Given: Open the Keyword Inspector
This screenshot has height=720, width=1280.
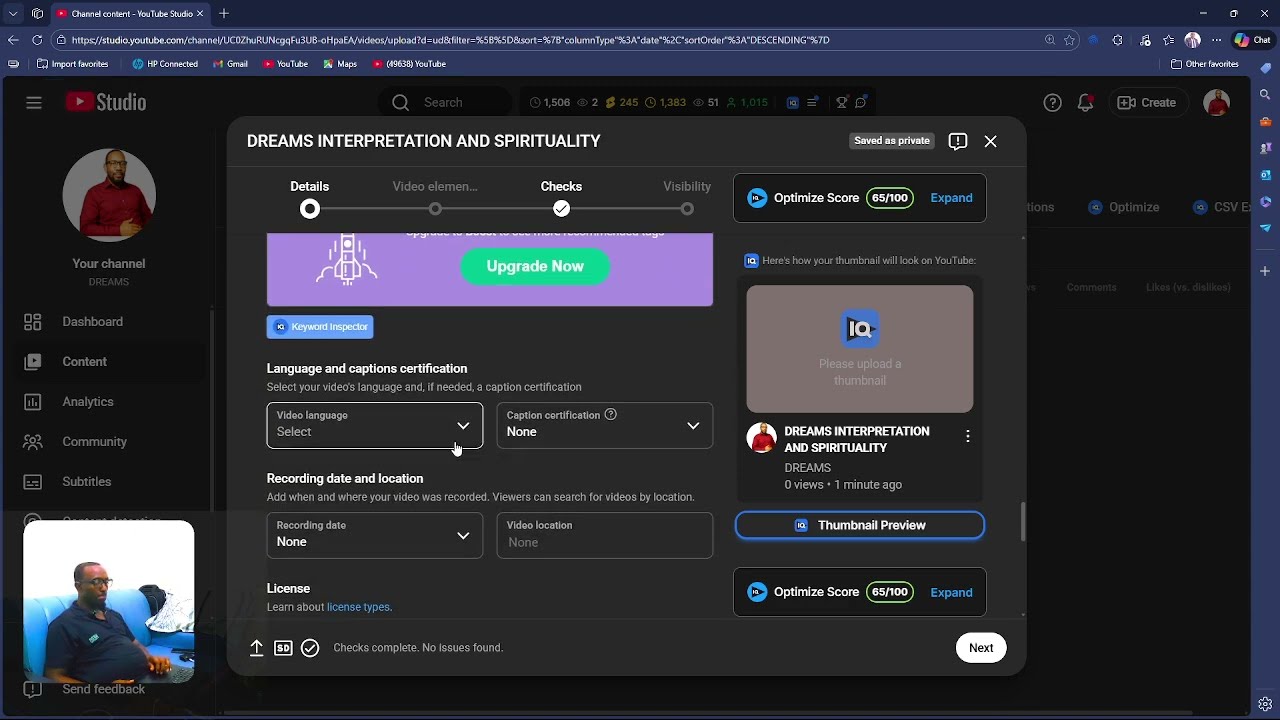Looking at the screenshot, I should coord(320,327).
